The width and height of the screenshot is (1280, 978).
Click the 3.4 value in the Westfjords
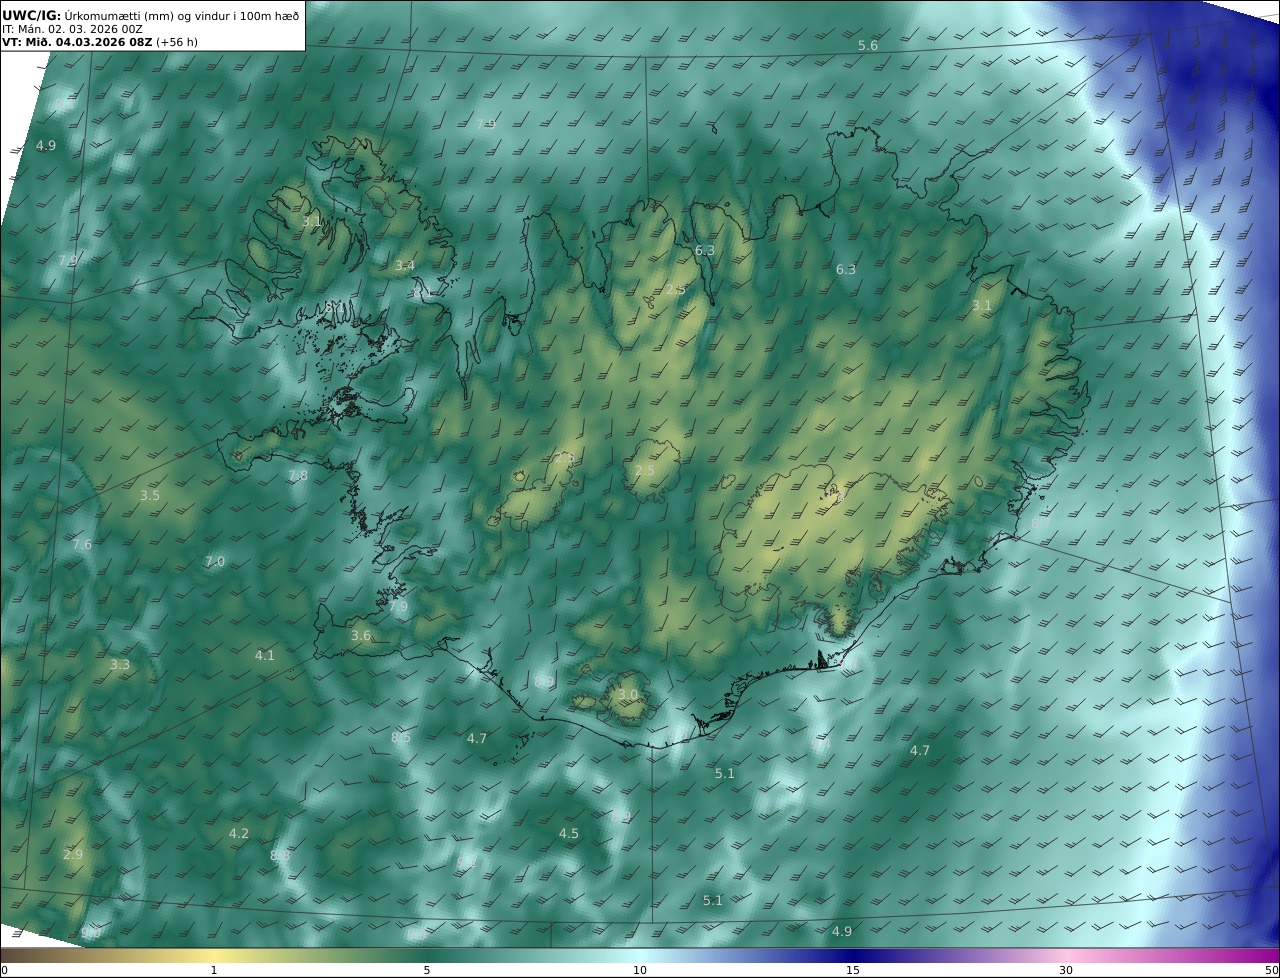pyautogui.click(x=404, y=266)
